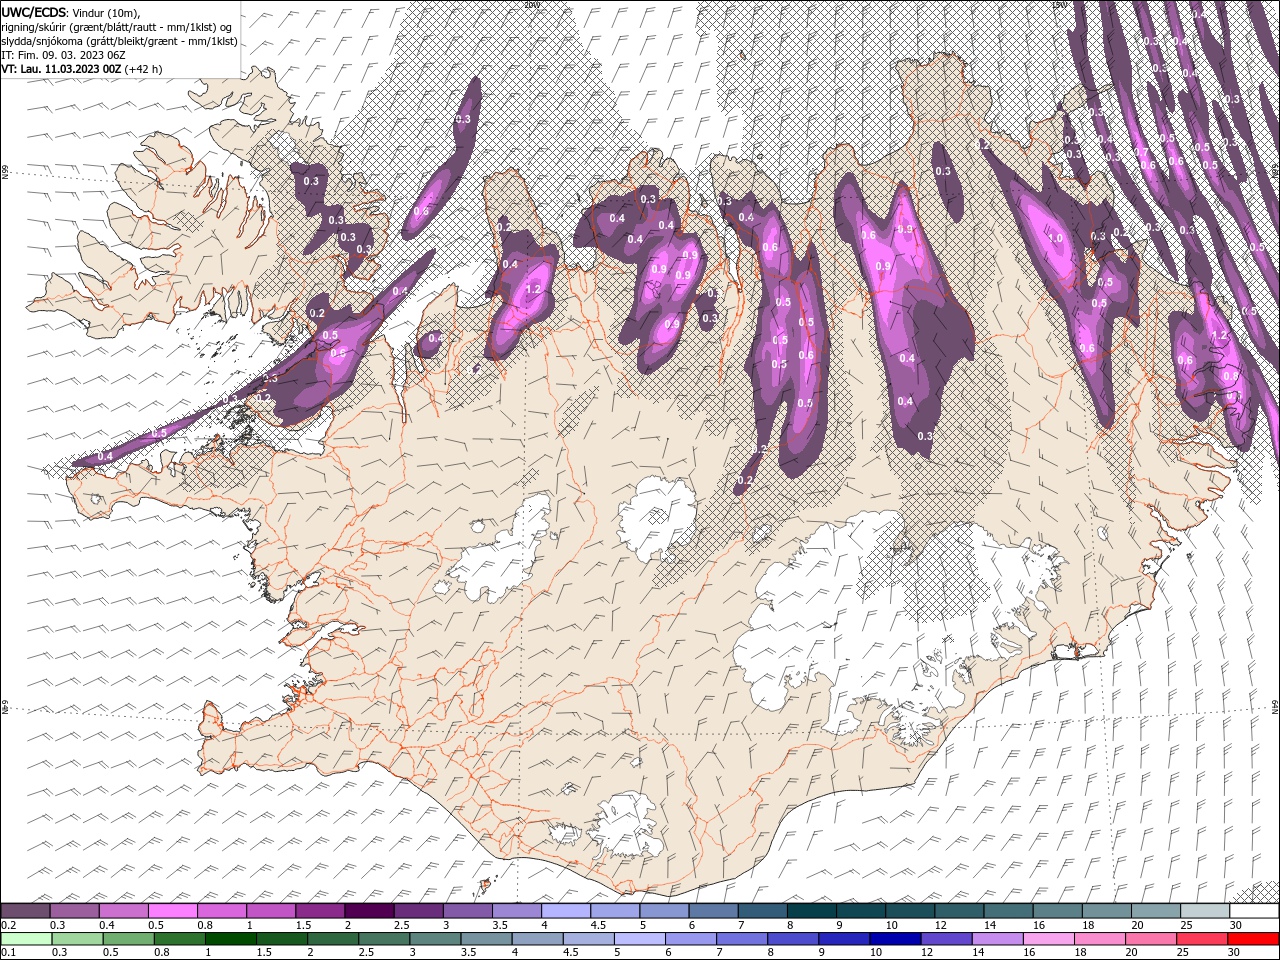Pick the 0.5 green rain-scale swatch
1280x960 pixels.
tap(128, 940)
